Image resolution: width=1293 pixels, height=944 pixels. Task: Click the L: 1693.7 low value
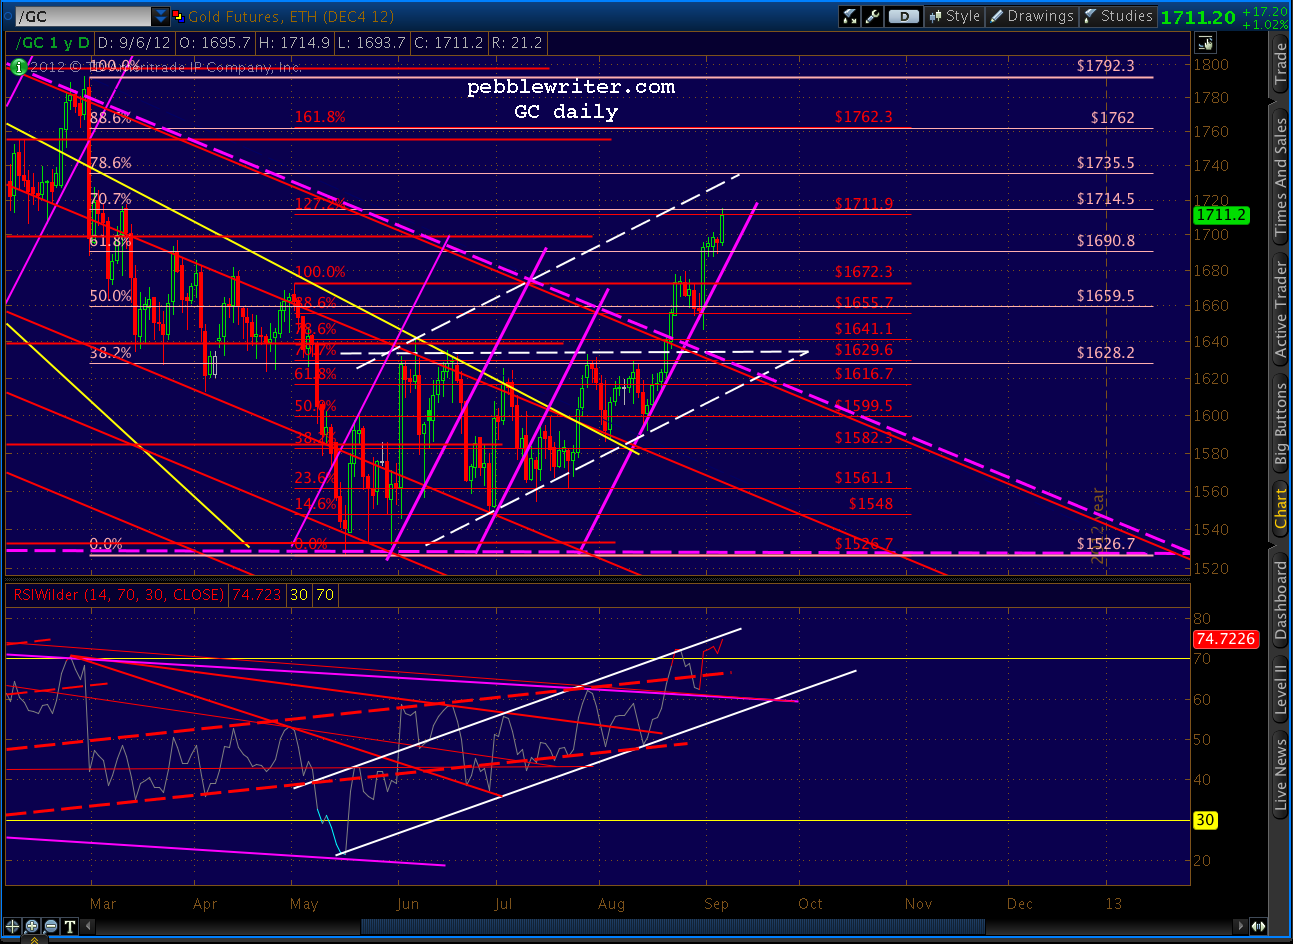[372, 42]
